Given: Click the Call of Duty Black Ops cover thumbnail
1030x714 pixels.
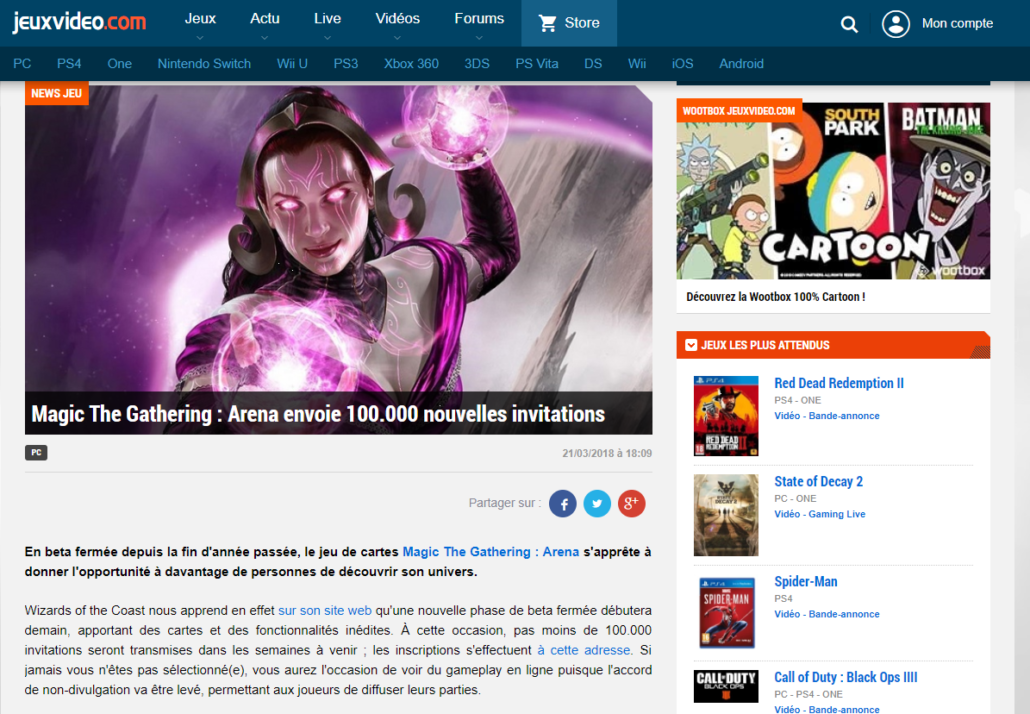Looking at the screenshot, I should (x=726, y=686).
